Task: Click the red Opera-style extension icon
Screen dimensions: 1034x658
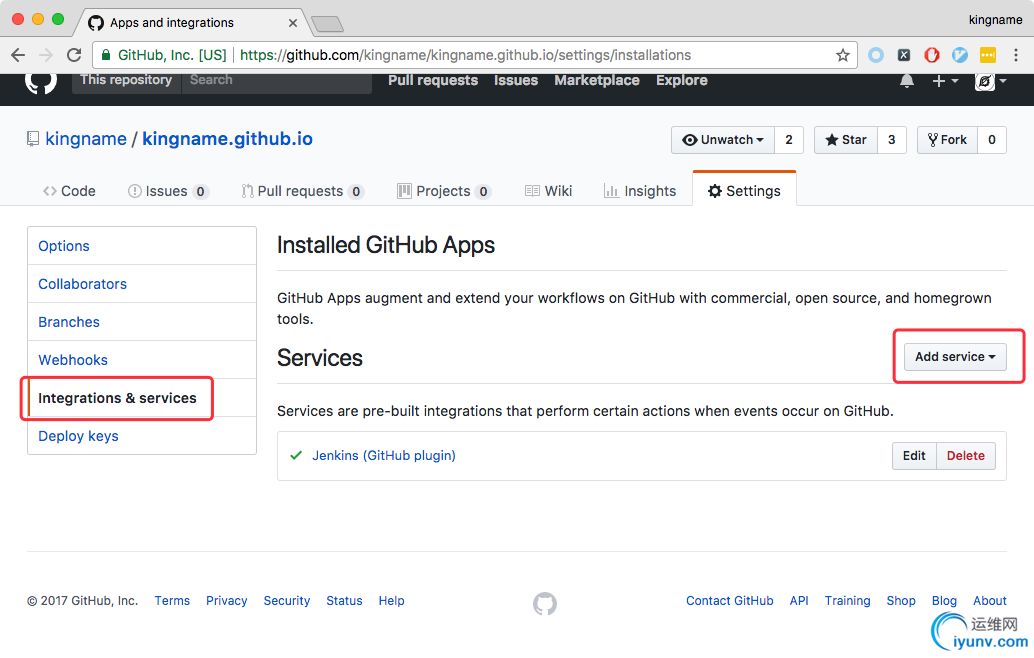Action: tap(932, 55)
